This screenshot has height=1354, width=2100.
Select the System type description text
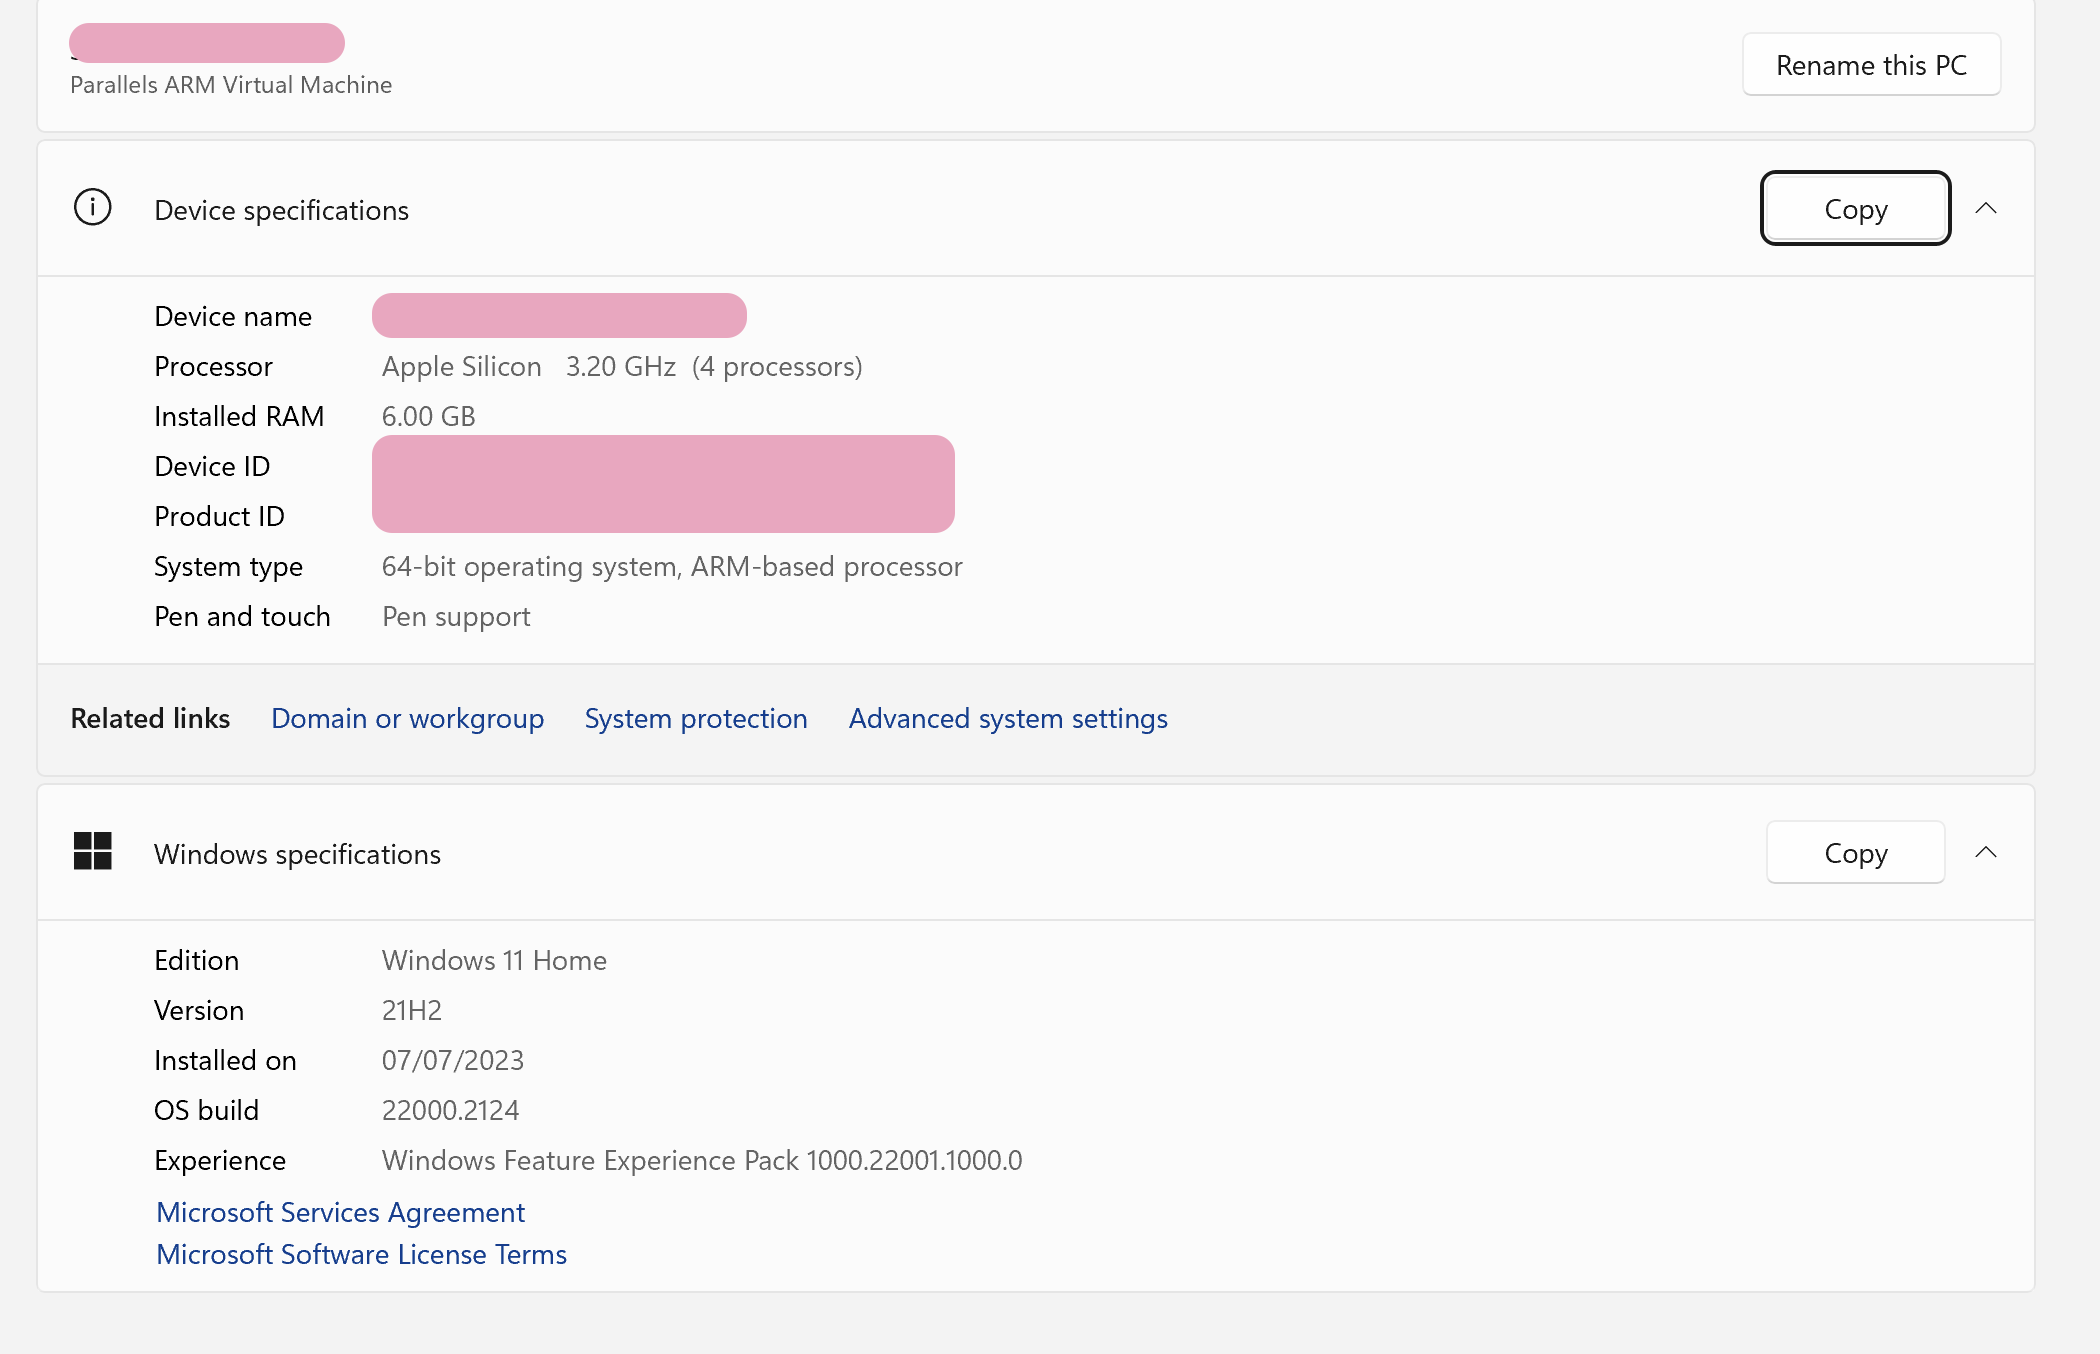pos(671,566)
